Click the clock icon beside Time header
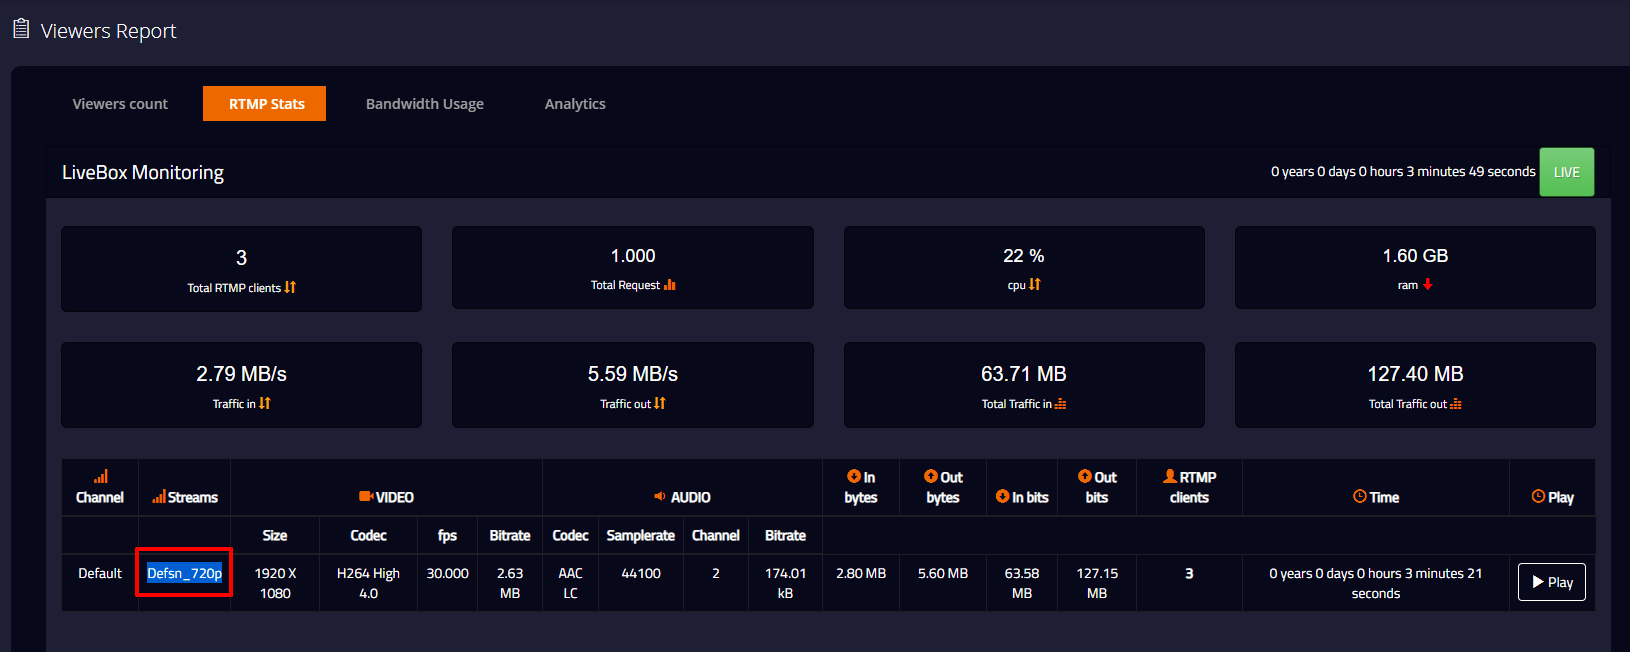Viewport: 1630px width, 652px height. (1360, 496)
